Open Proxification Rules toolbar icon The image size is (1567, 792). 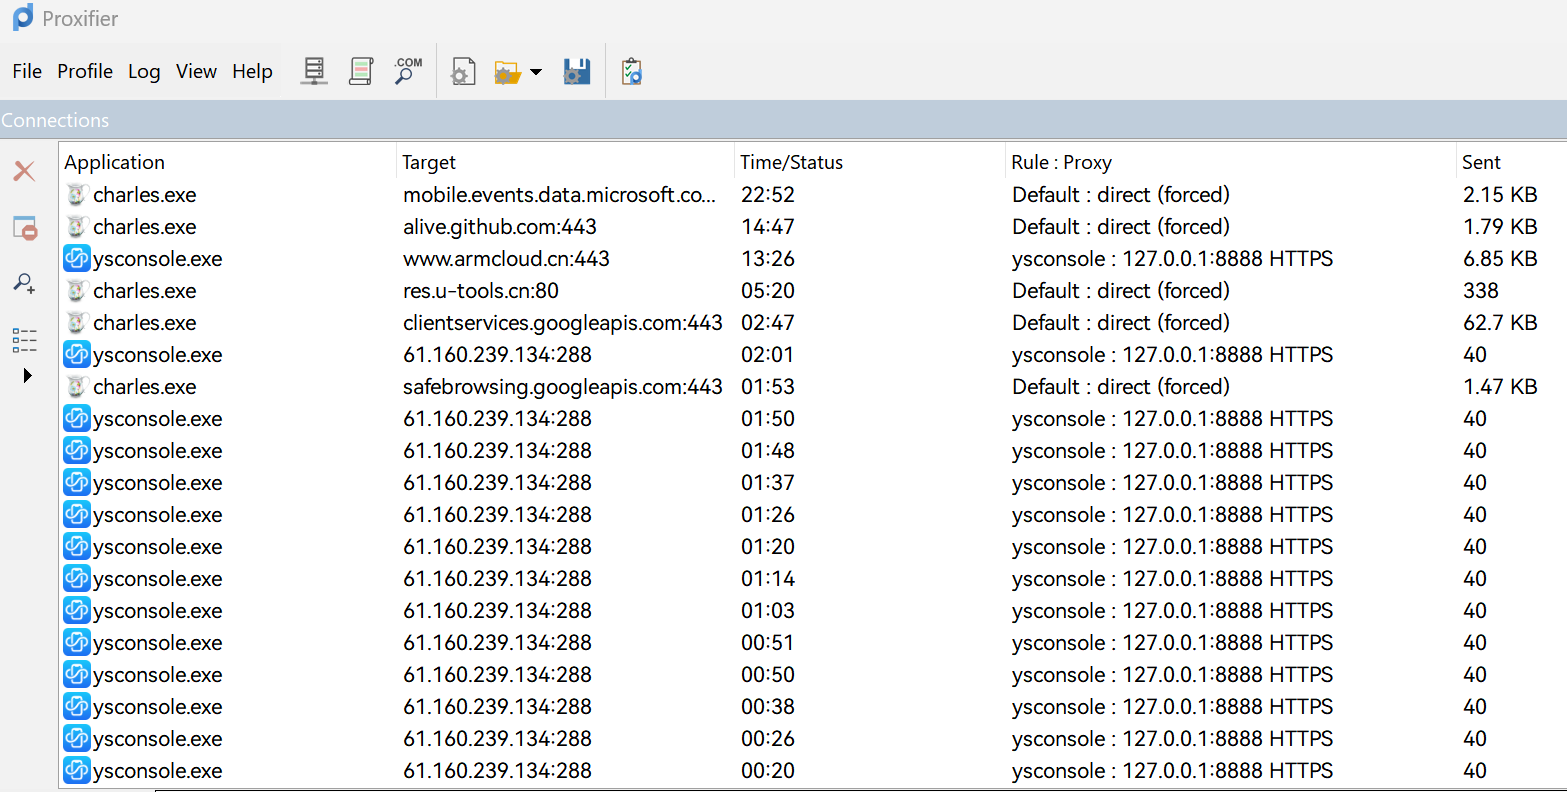click(x=361, y=71)
